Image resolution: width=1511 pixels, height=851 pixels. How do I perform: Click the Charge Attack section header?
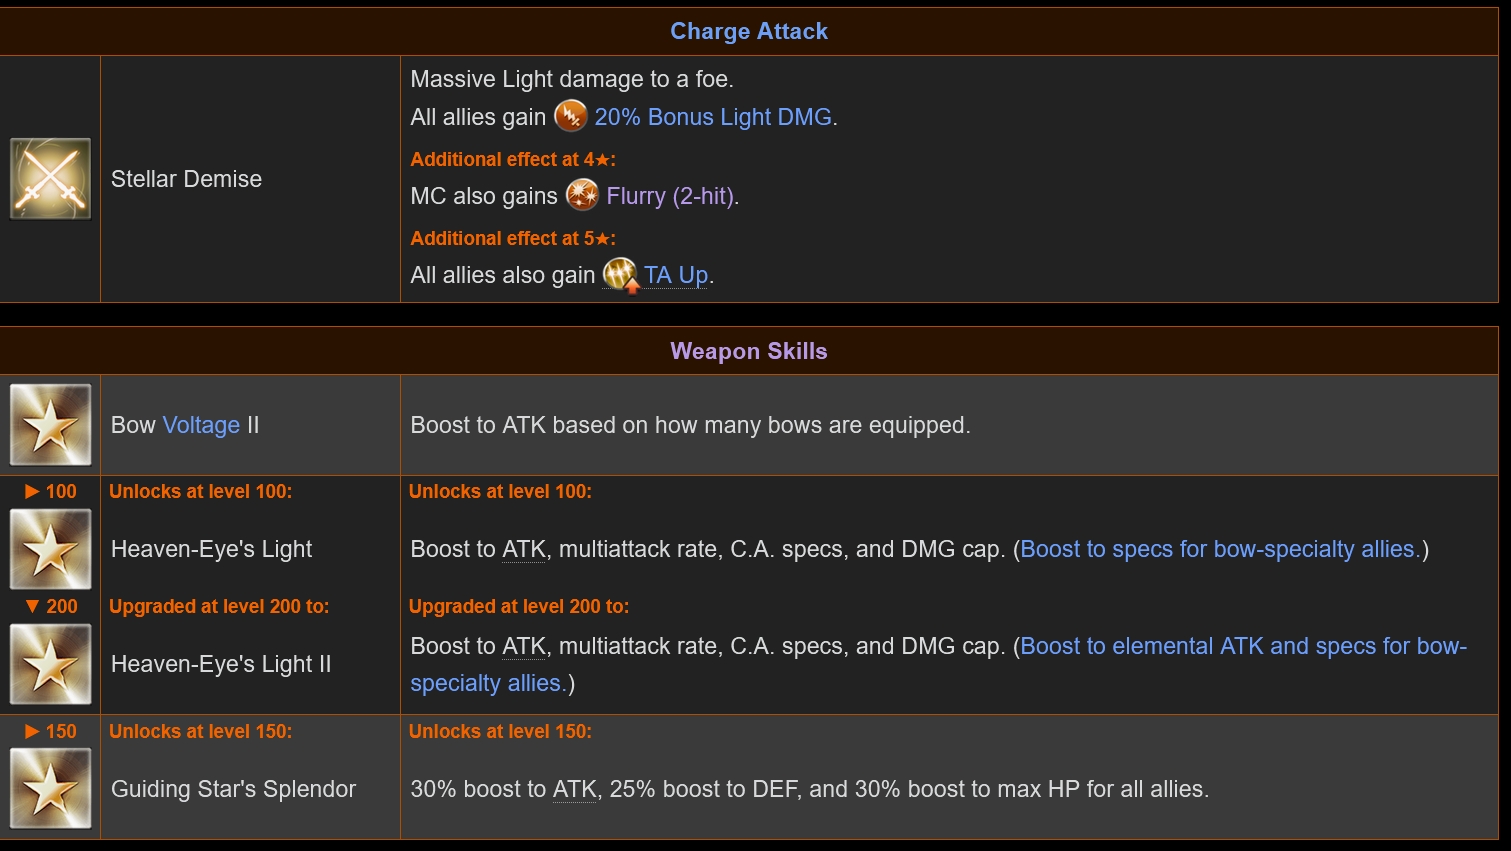[x=749, y=31]
